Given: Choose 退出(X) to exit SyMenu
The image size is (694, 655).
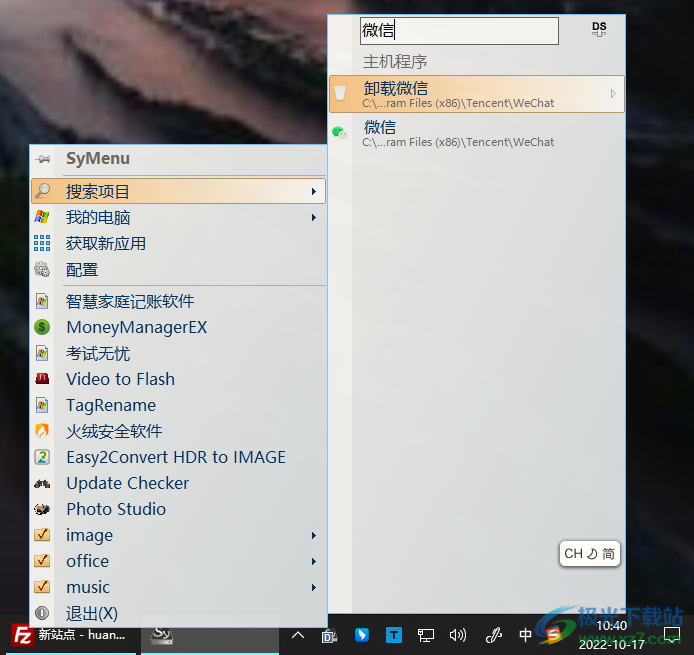Looking at the screenshot, I should [179, 613].
